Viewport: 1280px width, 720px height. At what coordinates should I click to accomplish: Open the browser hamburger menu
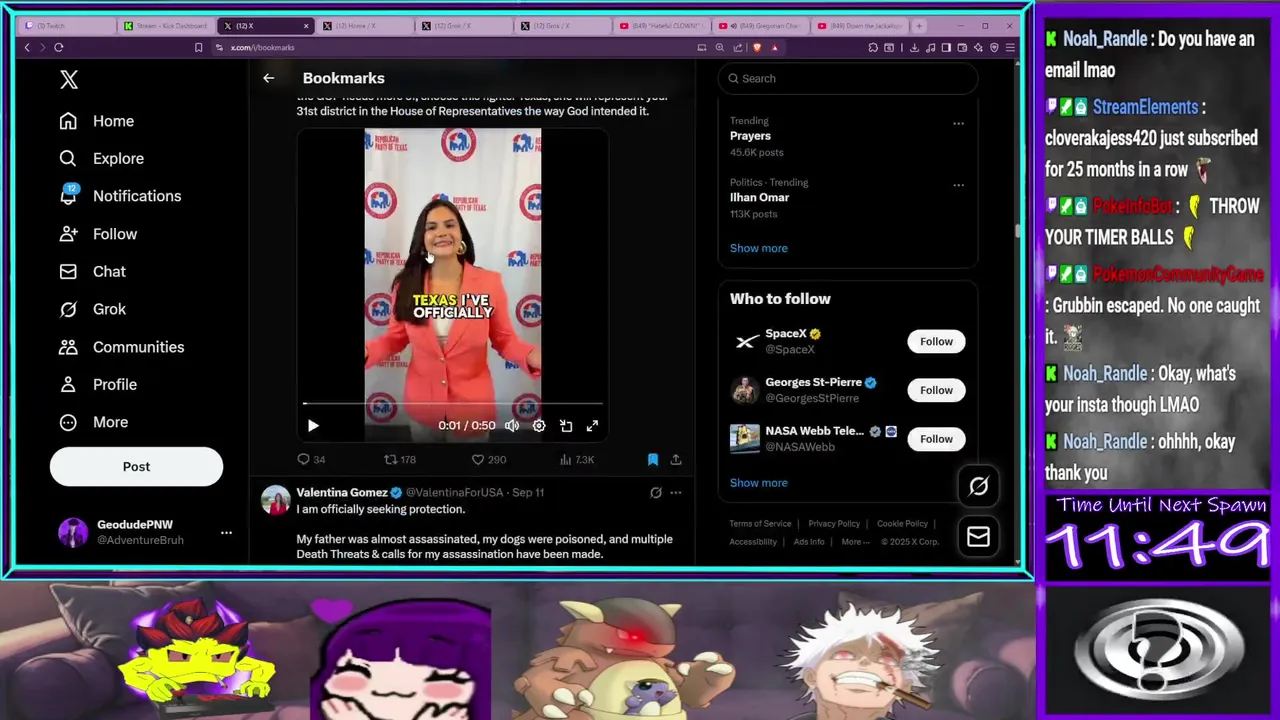point(1010,47)
